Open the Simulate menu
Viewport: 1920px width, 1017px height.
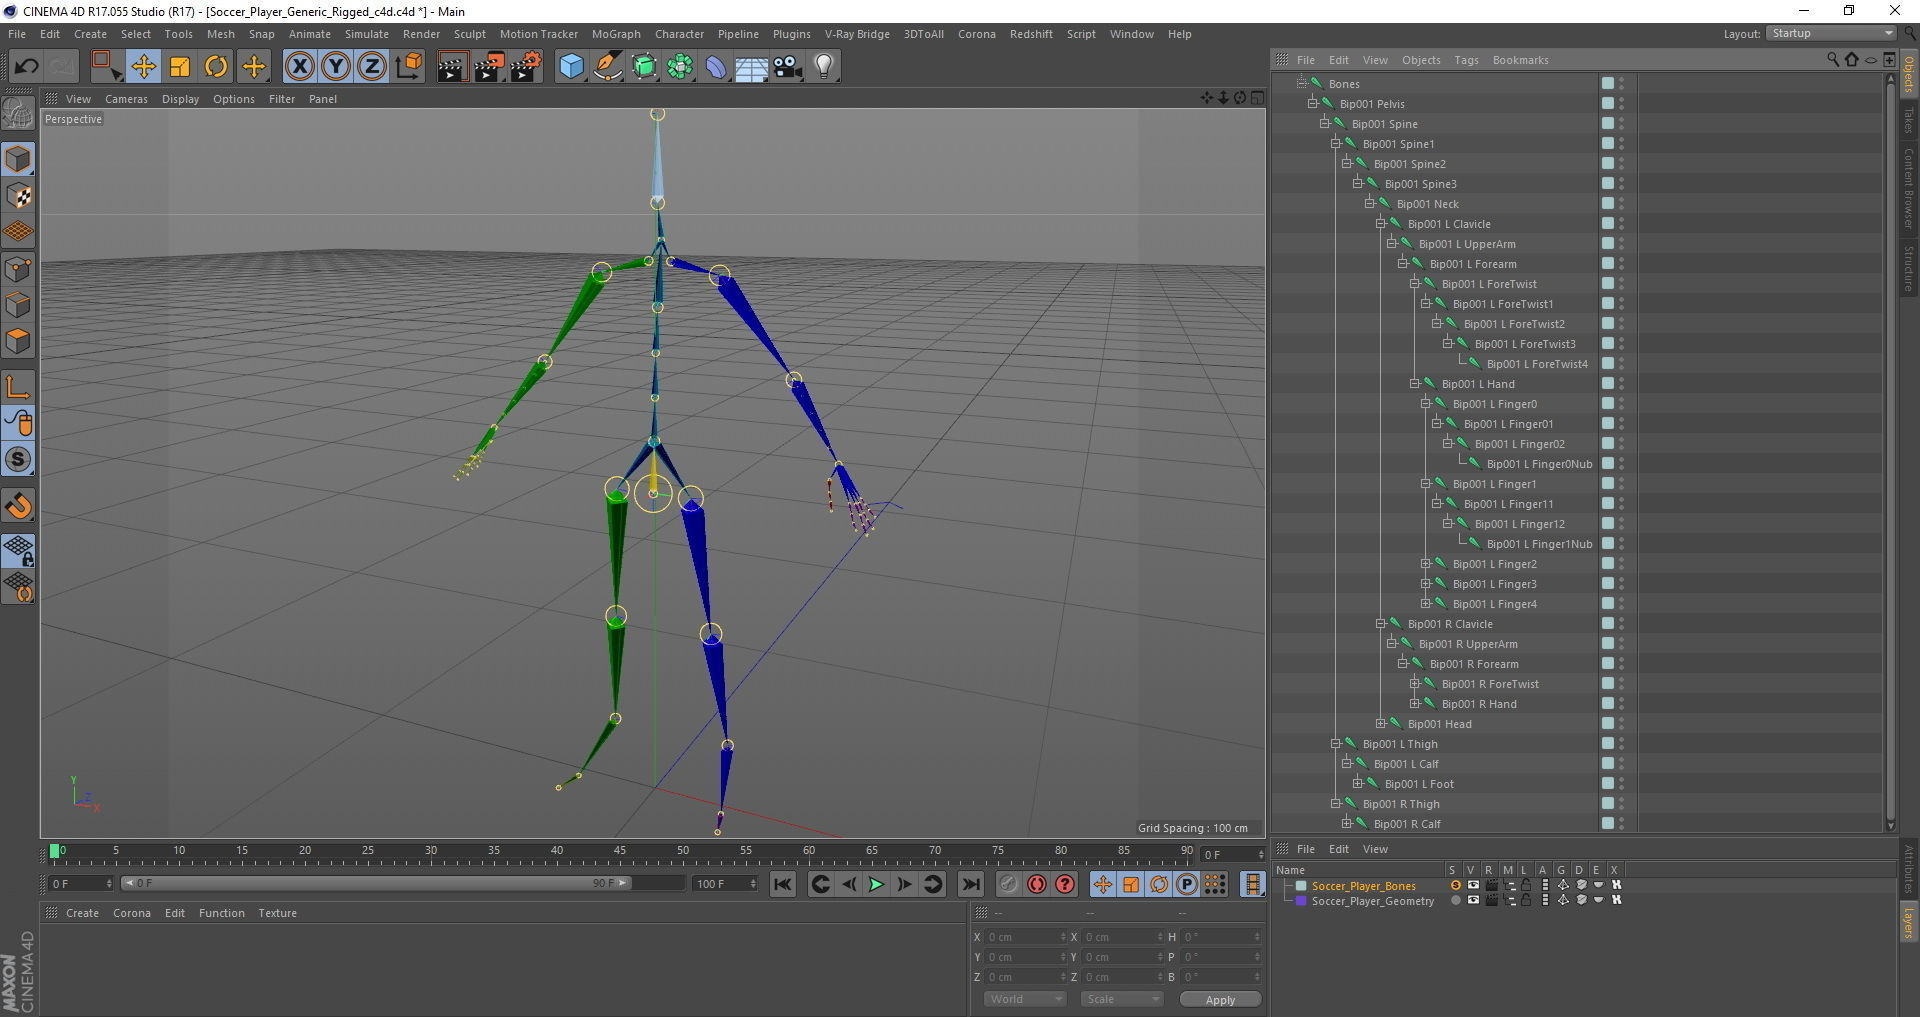point(367,34)
